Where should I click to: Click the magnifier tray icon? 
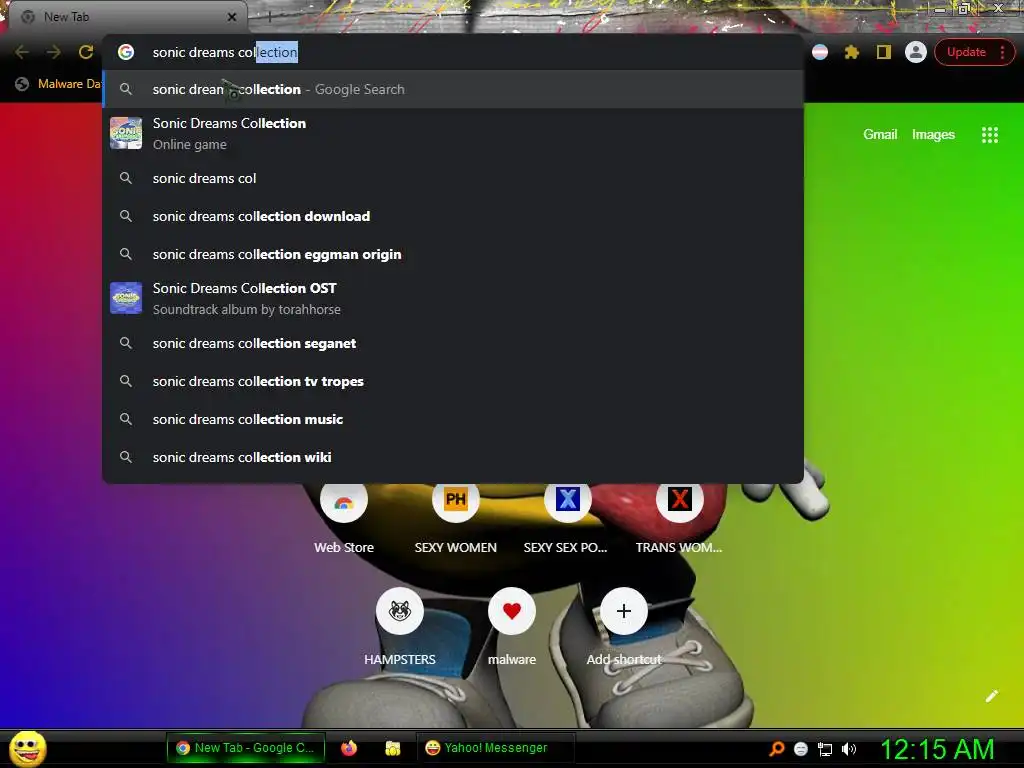(776, 749)
